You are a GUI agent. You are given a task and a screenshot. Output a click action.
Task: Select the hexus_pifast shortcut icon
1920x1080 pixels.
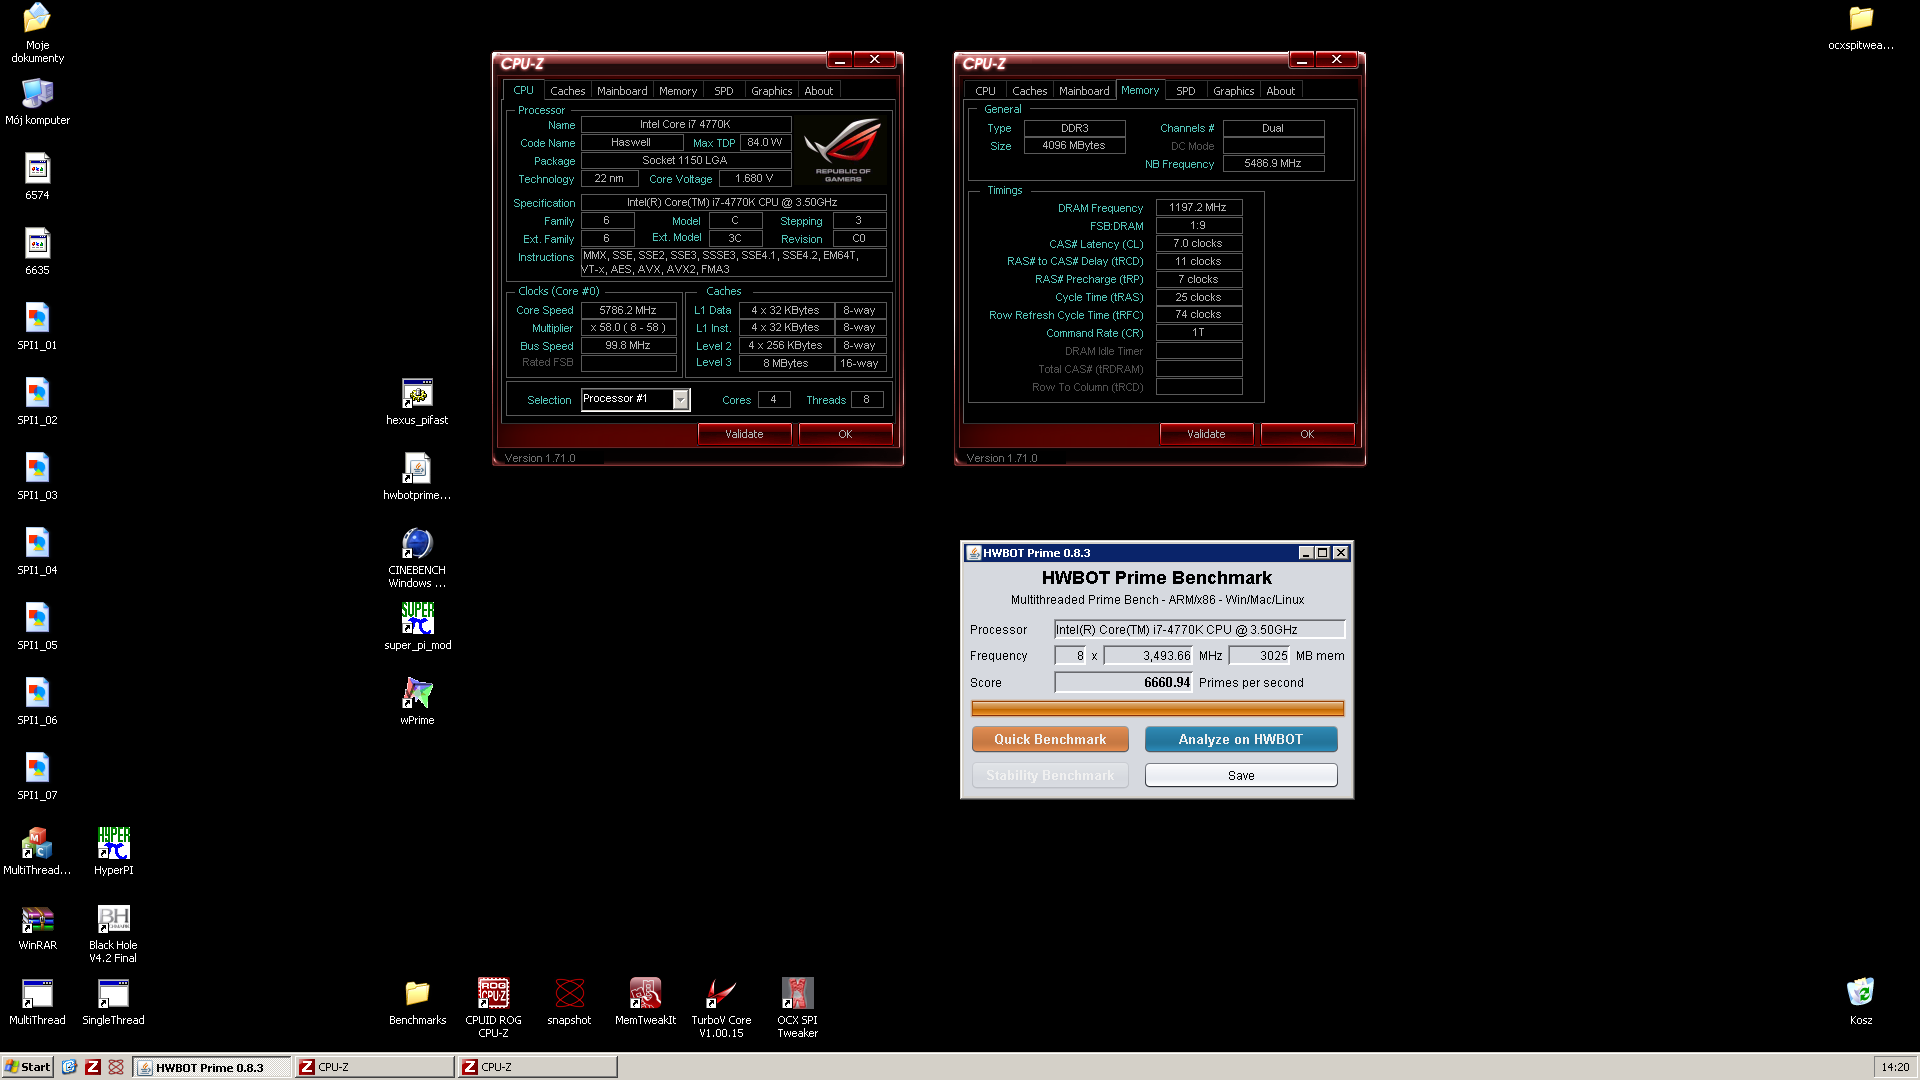coord(417,402)
